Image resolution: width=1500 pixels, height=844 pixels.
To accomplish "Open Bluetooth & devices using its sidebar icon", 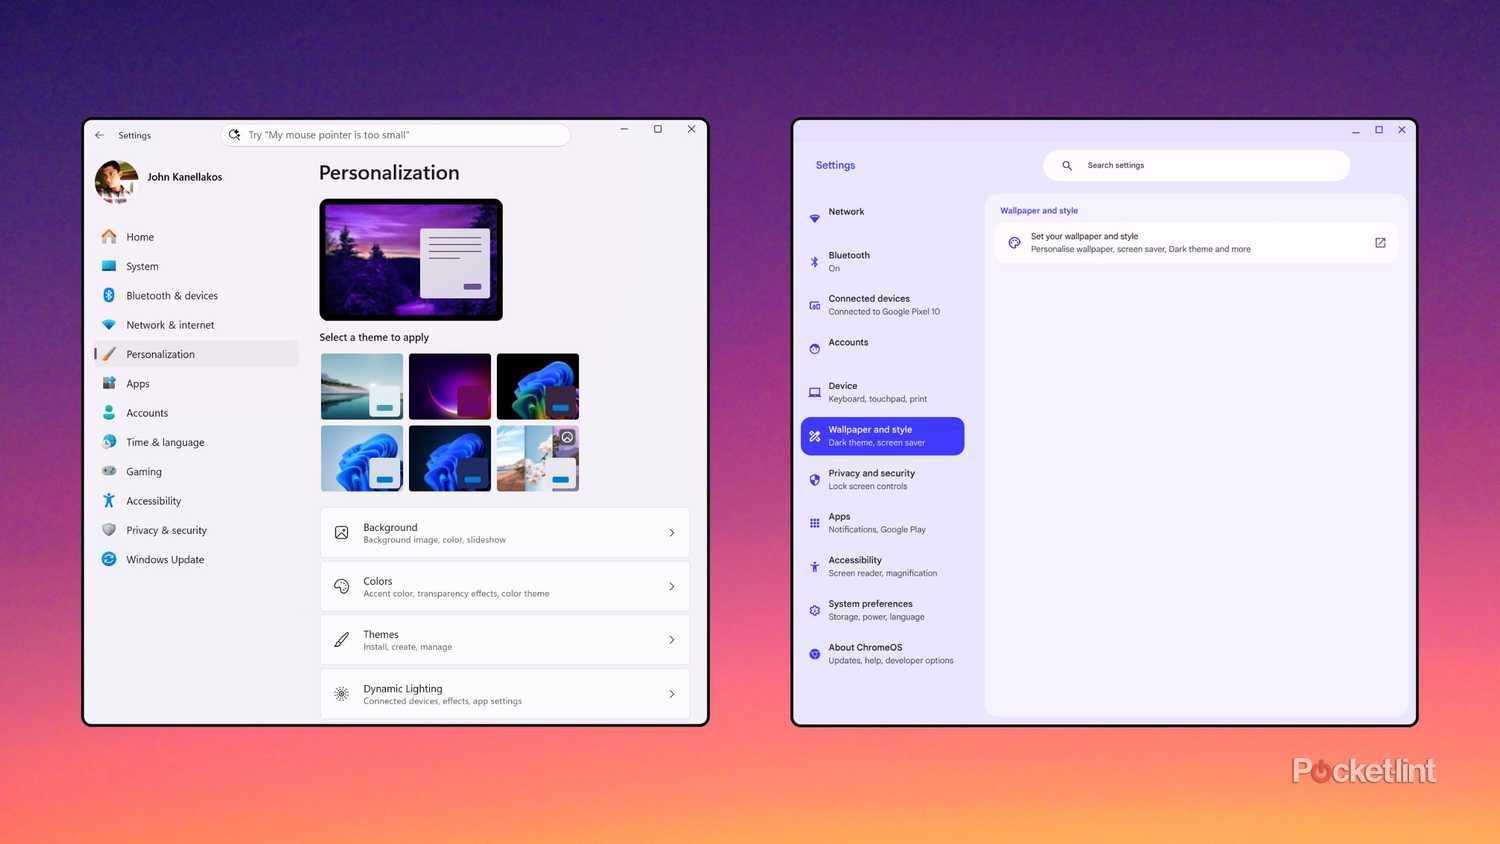I will coord(108,295).
